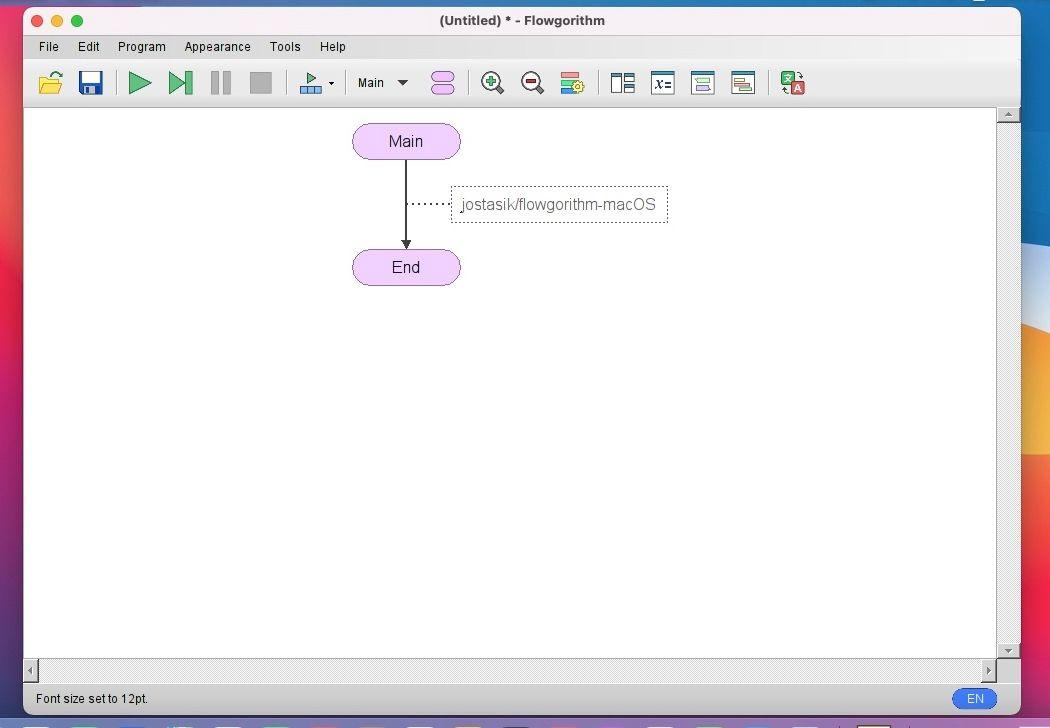Run the program with the green play button
Screen dimensions: 1050x728
pos(139,83)
